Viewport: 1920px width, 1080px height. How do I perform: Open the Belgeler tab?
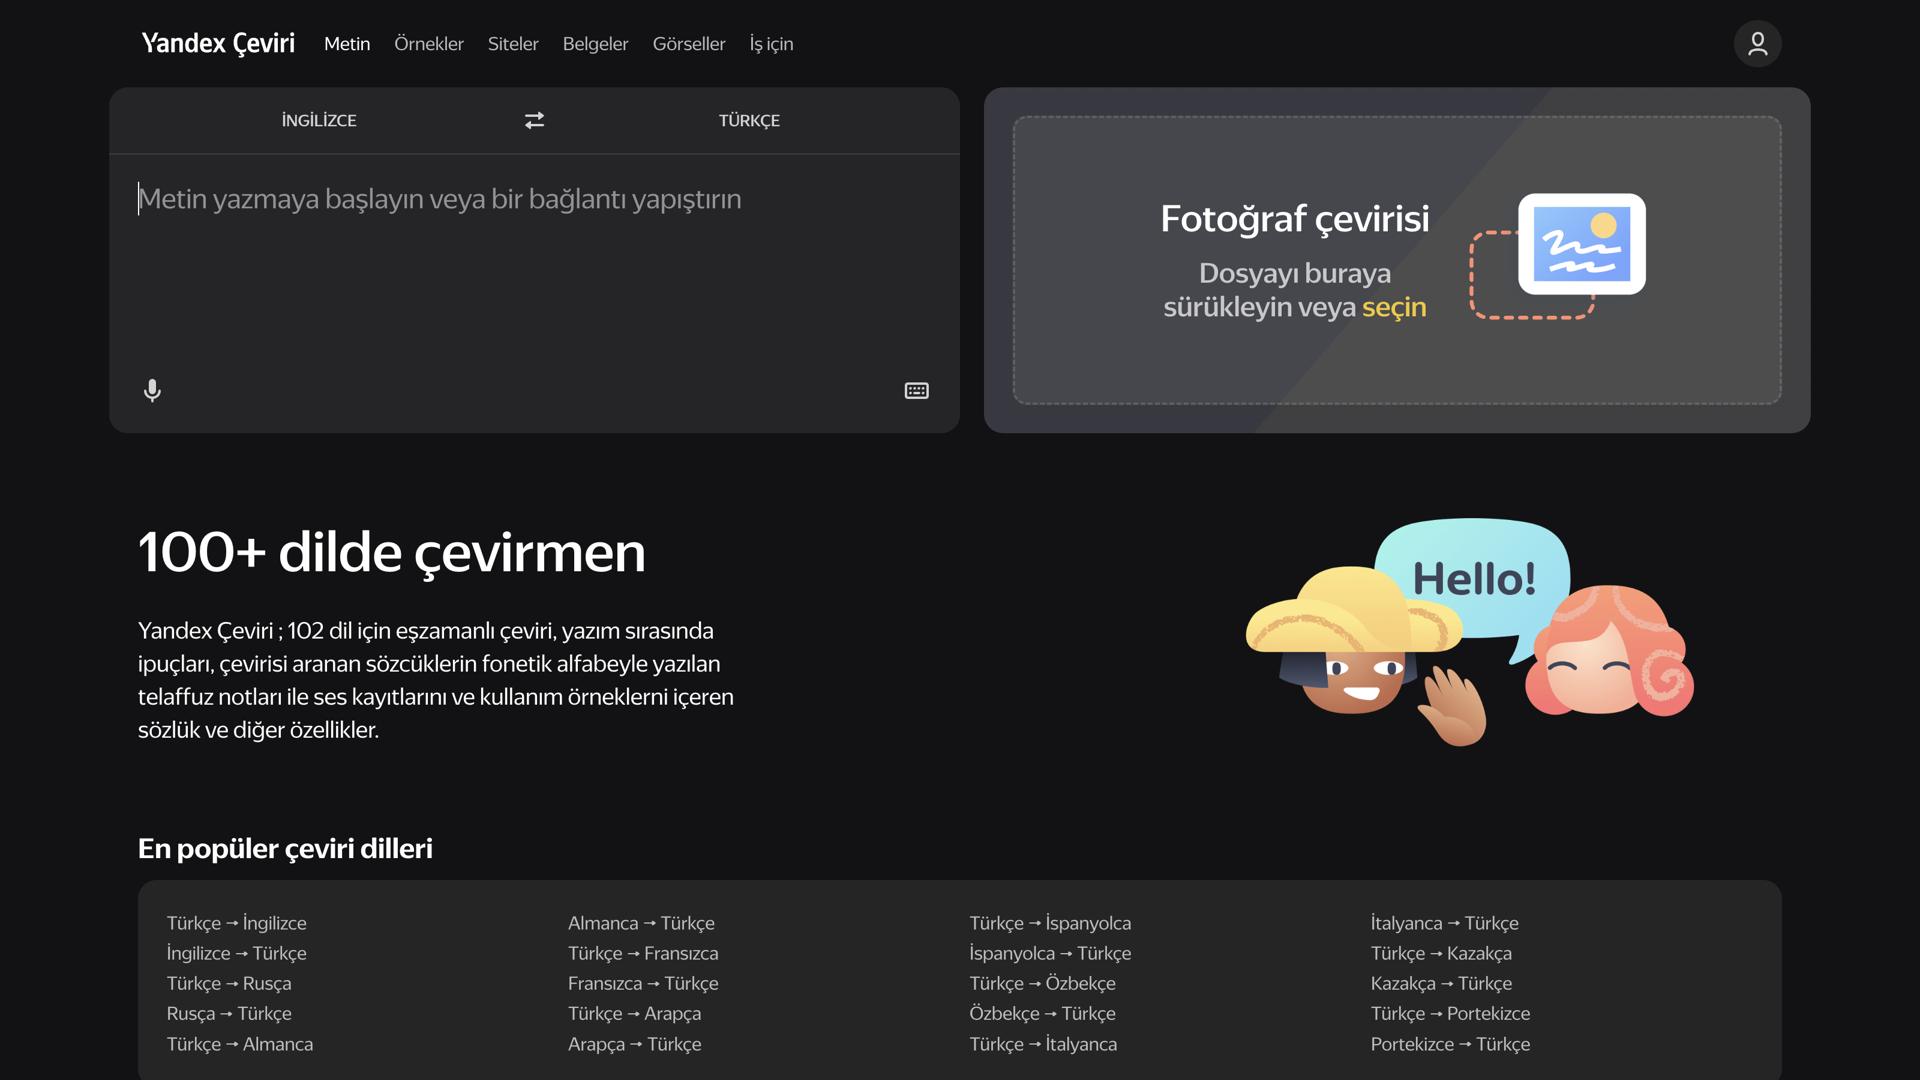coord(595,44)
